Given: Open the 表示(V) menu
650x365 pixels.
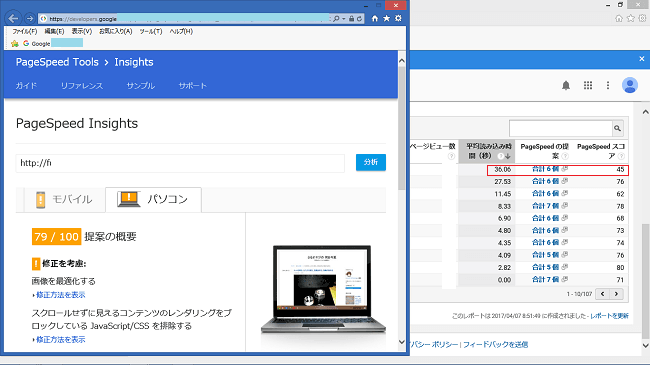Looking at the screenshot, I should tap(82, 32).
